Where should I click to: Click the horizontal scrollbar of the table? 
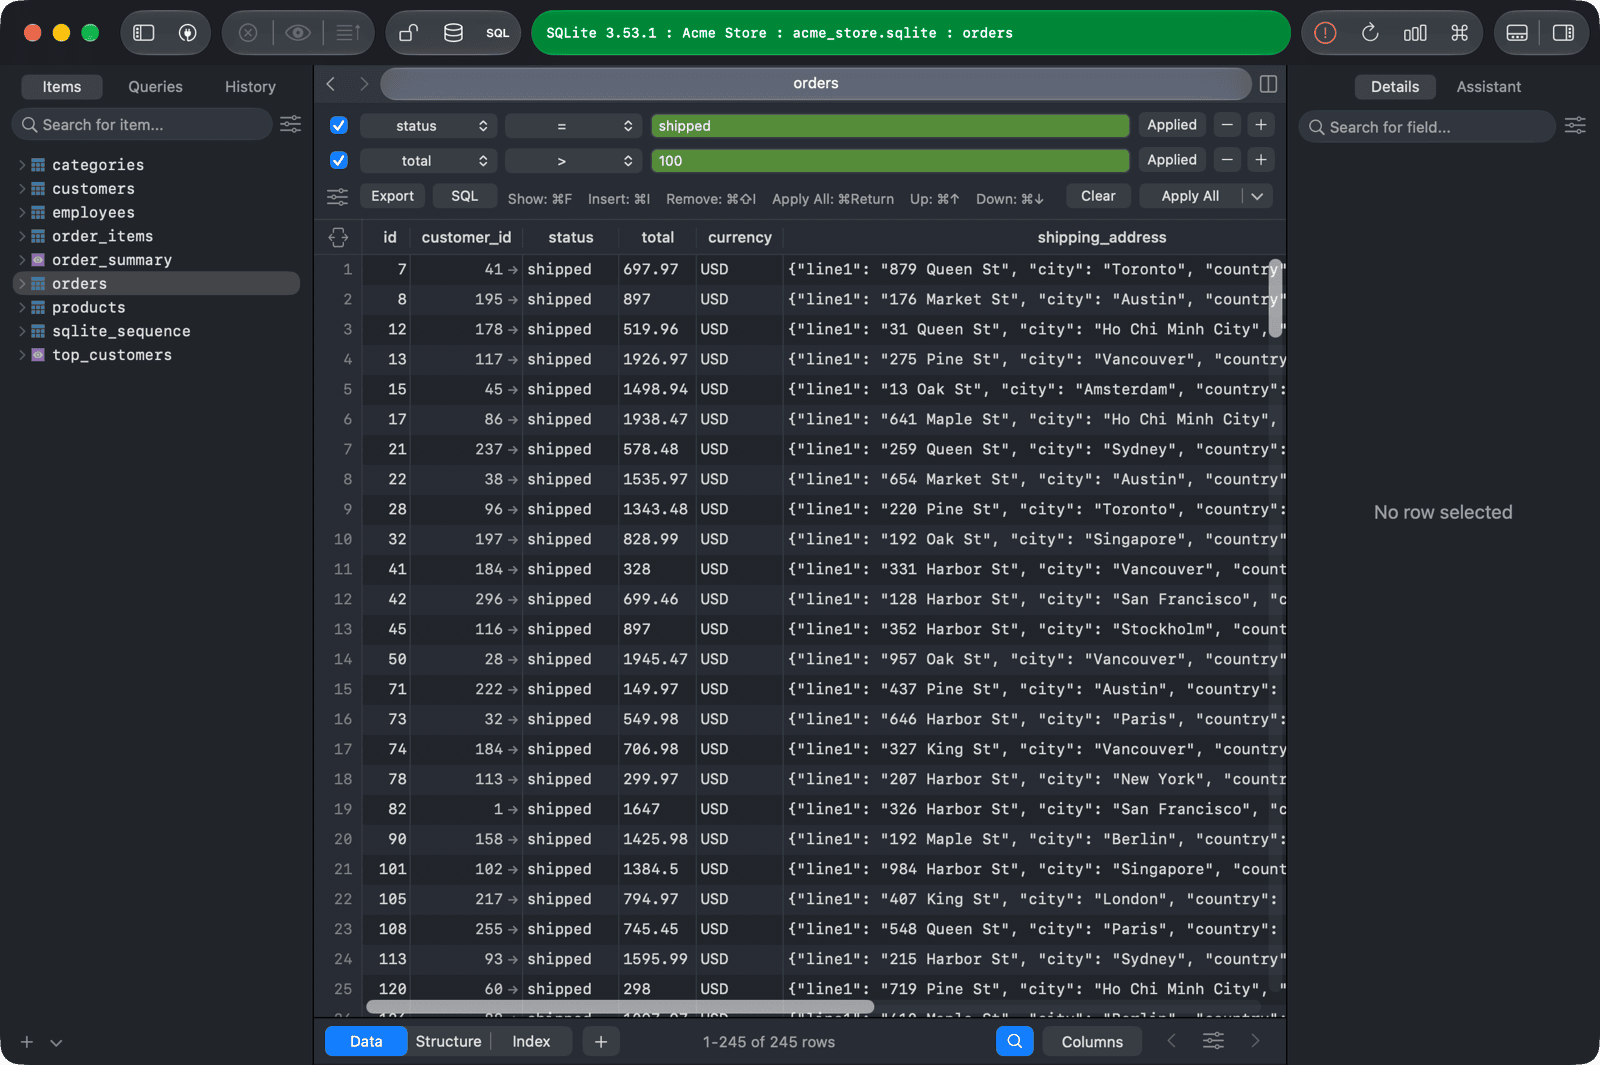(x=620, y=1006)
